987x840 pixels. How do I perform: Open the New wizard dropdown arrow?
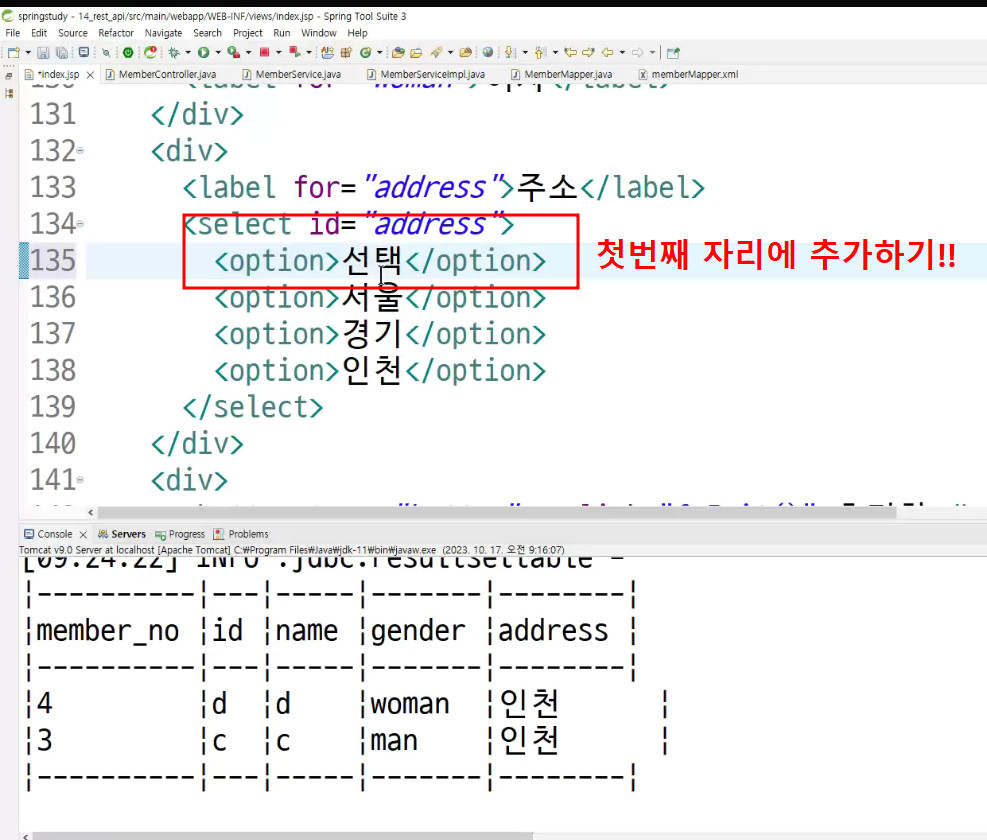28,53
